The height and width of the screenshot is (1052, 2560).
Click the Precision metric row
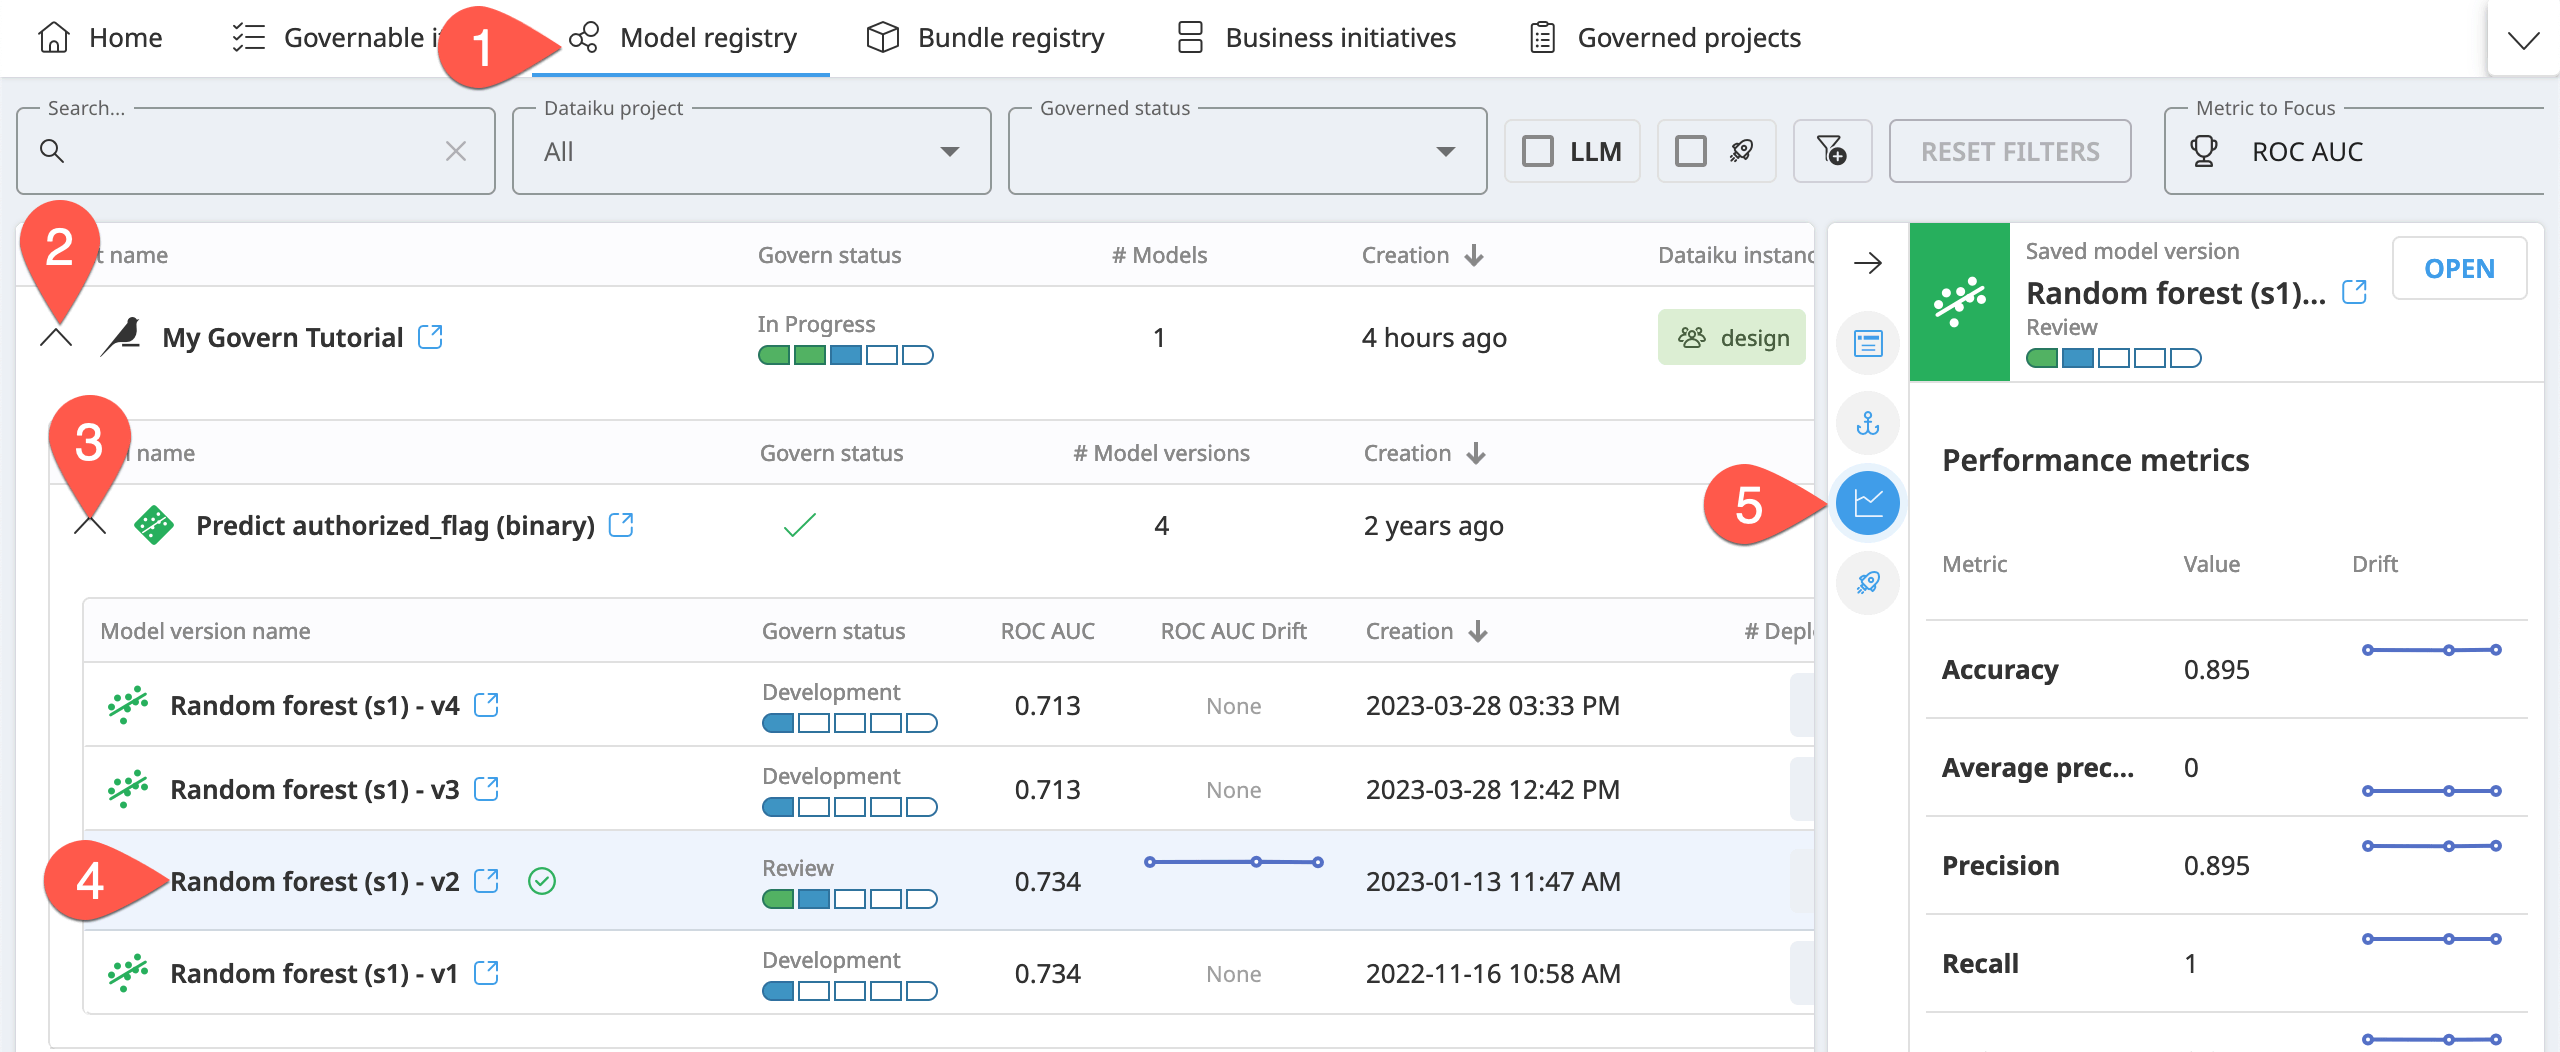pos(2226,866)
